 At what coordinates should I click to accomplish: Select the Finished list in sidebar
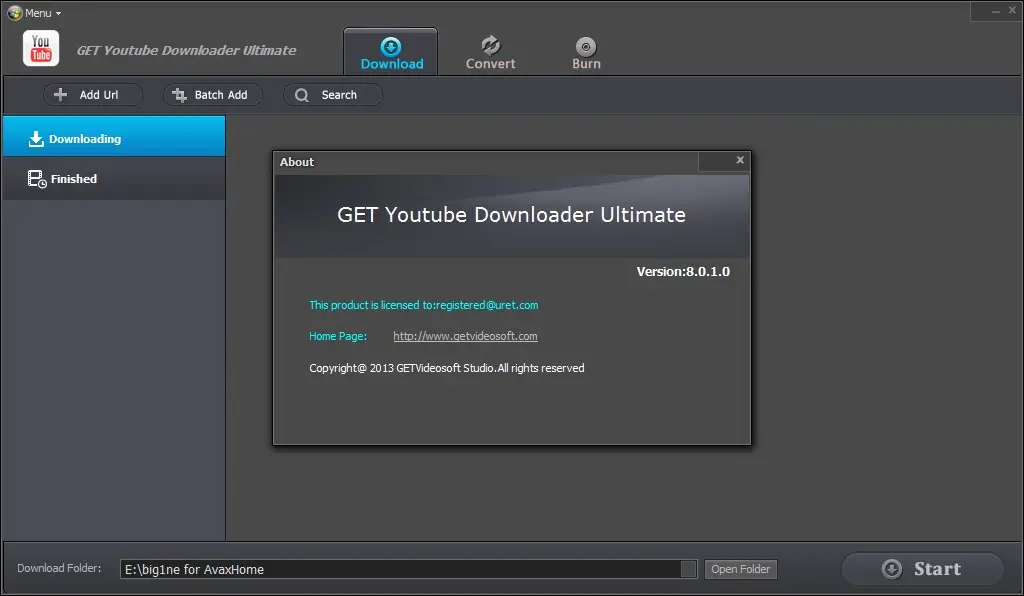[114, 178]
